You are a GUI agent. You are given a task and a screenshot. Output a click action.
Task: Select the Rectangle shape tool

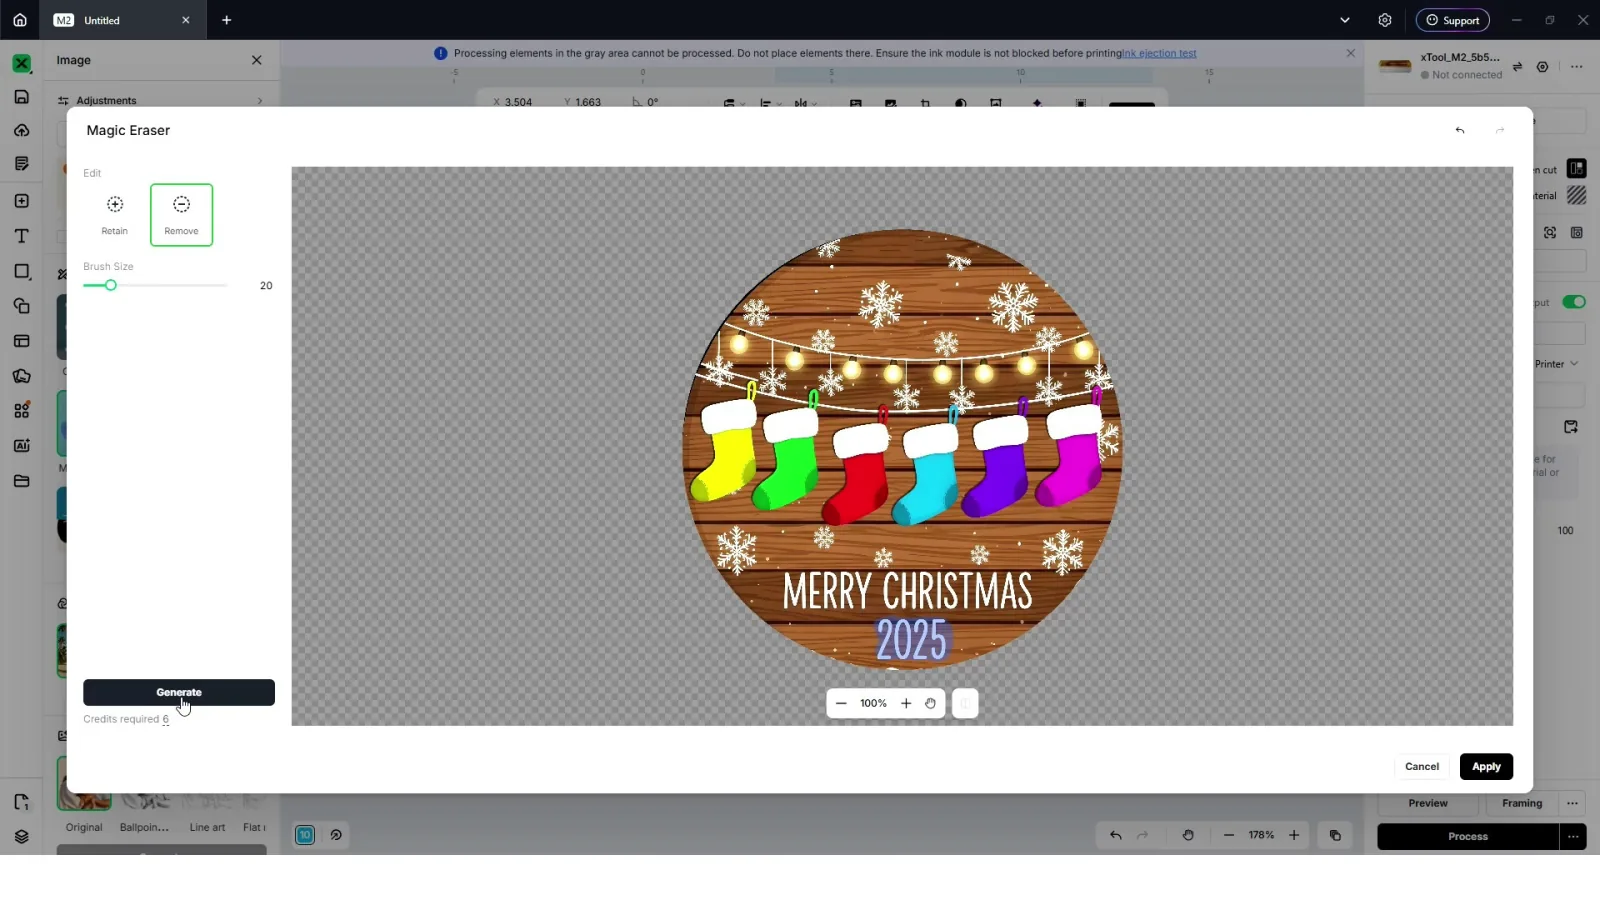(21, 271)
